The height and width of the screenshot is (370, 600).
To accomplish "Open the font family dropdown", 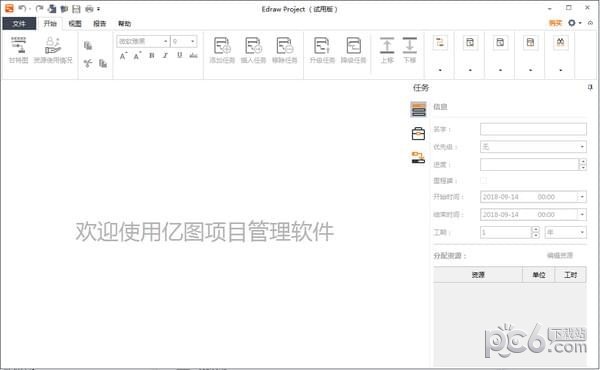I will point(166,41).
